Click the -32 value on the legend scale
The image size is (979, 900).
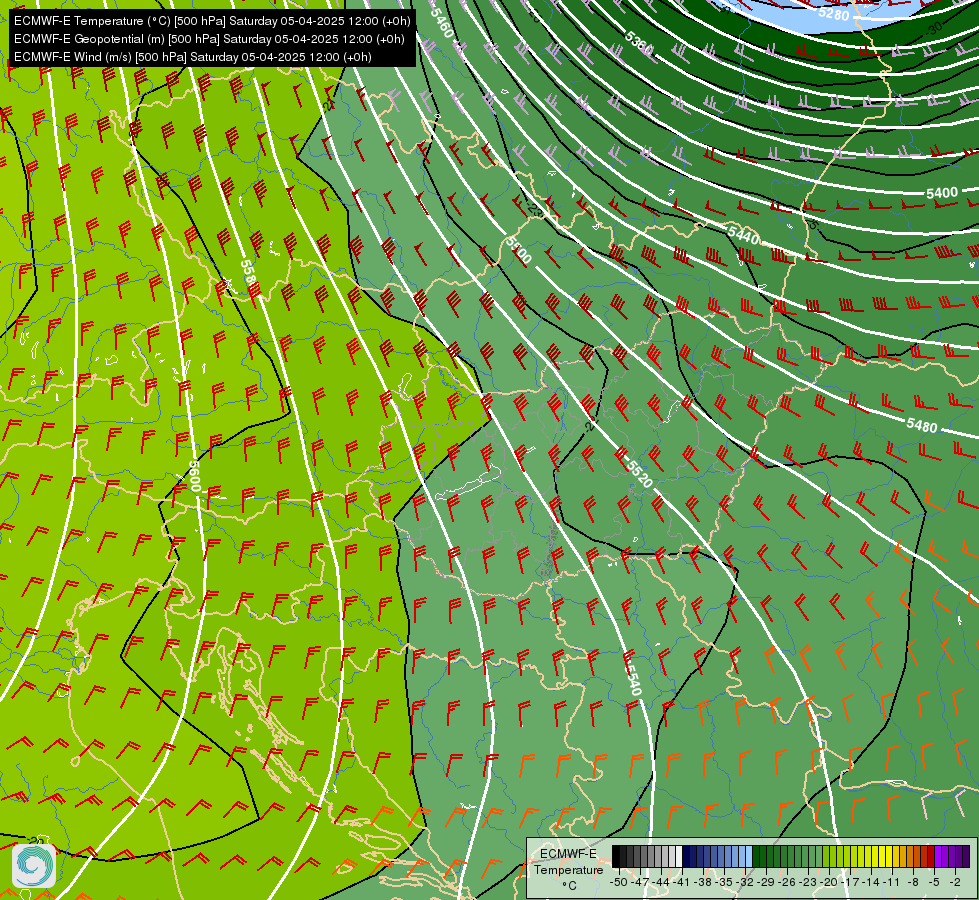[747, 882]
